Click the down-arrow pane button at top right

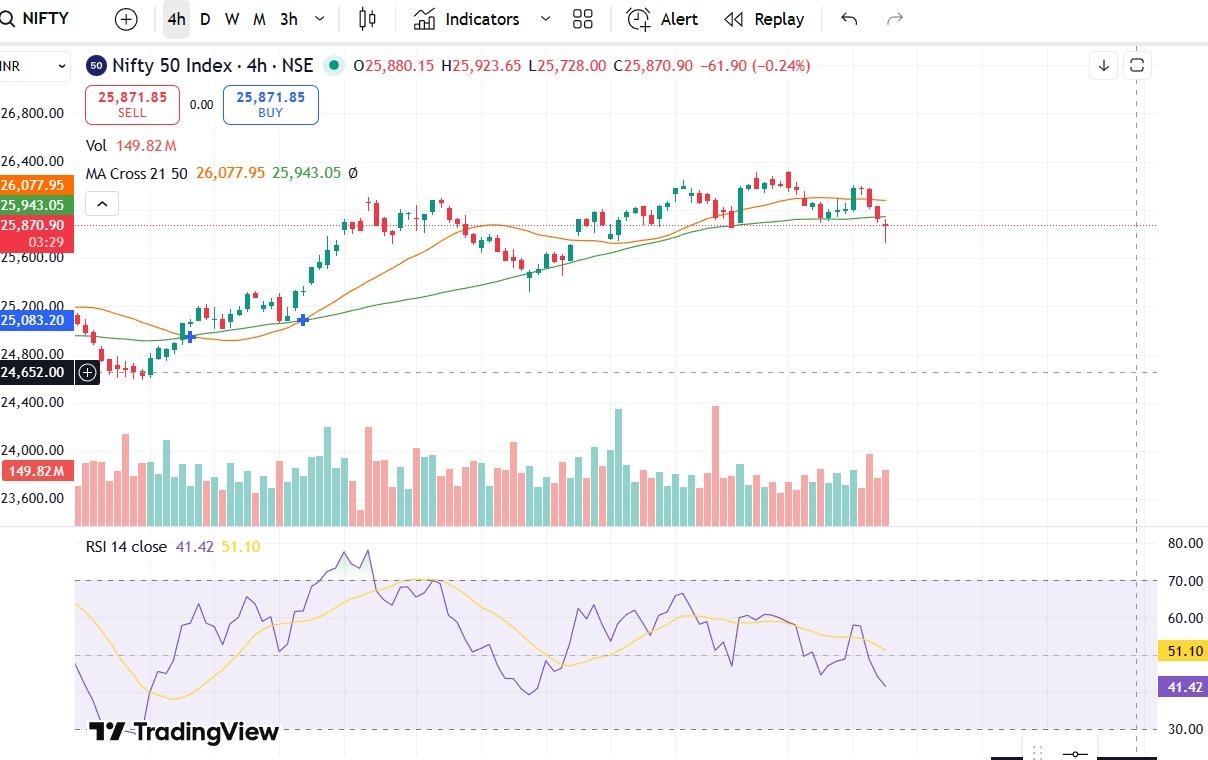[1104, 66]
